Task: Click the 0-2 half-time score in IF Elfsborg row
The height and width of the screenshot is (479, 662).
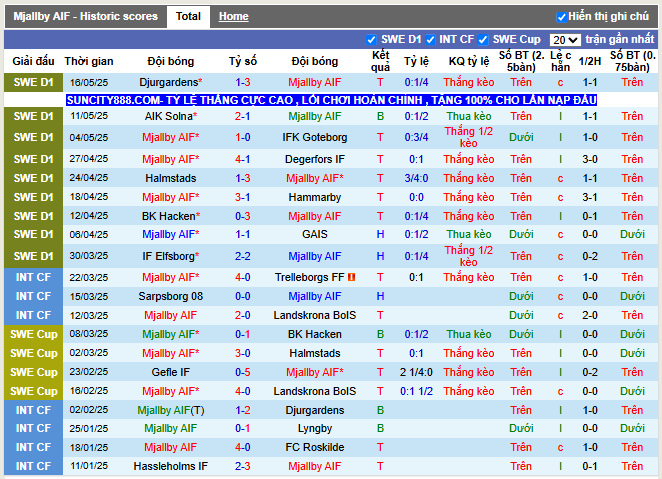Action: pyautogui.click(x=590, y=256)
